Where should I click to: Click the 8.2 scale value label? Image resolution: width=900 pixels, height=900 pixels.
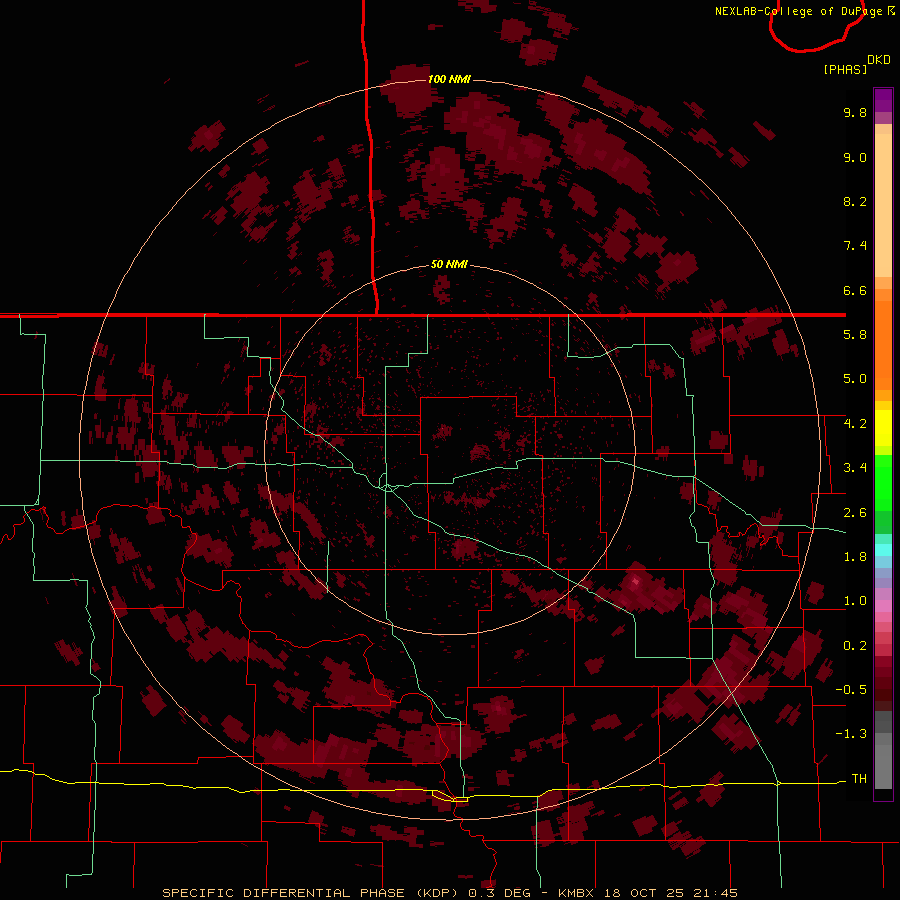[855, 201]
